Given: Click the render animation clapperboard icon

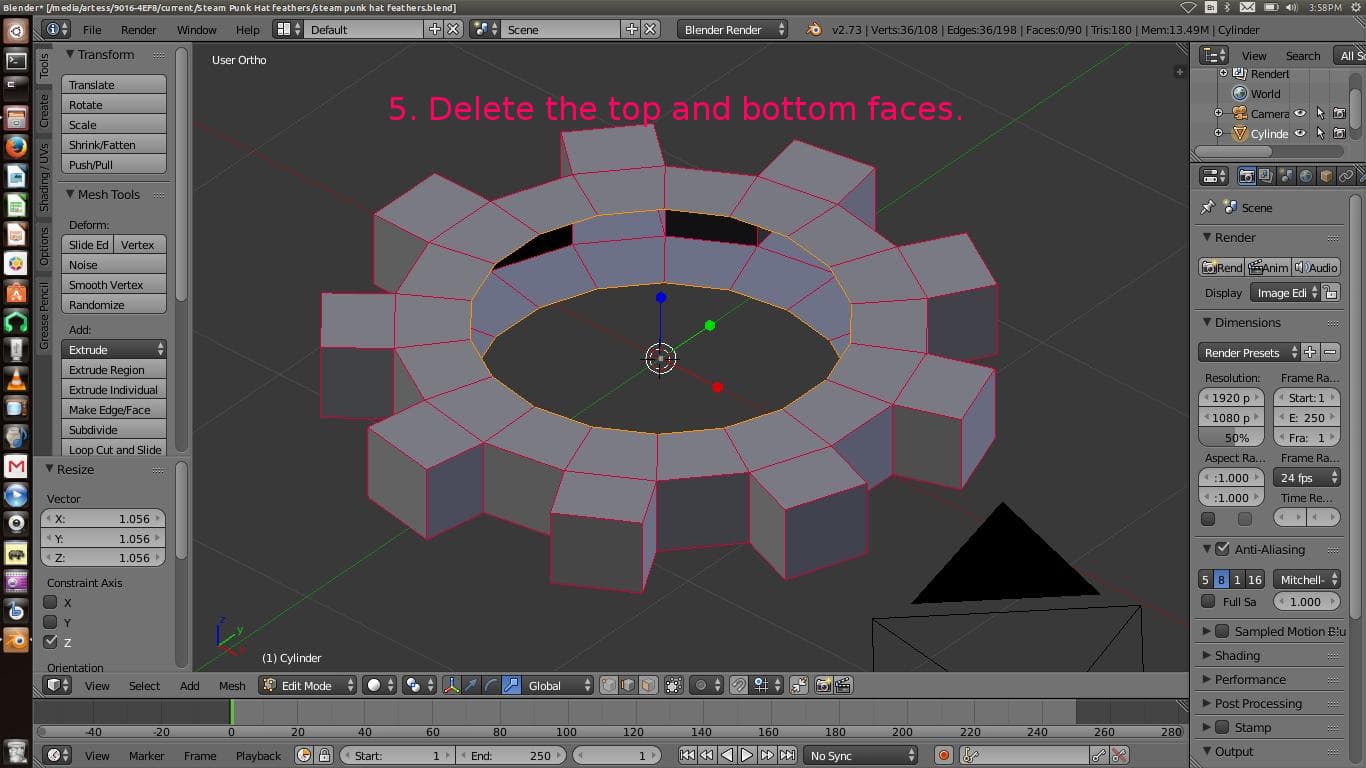Looking at the screenshot, I should click(x=1268, y=267).
